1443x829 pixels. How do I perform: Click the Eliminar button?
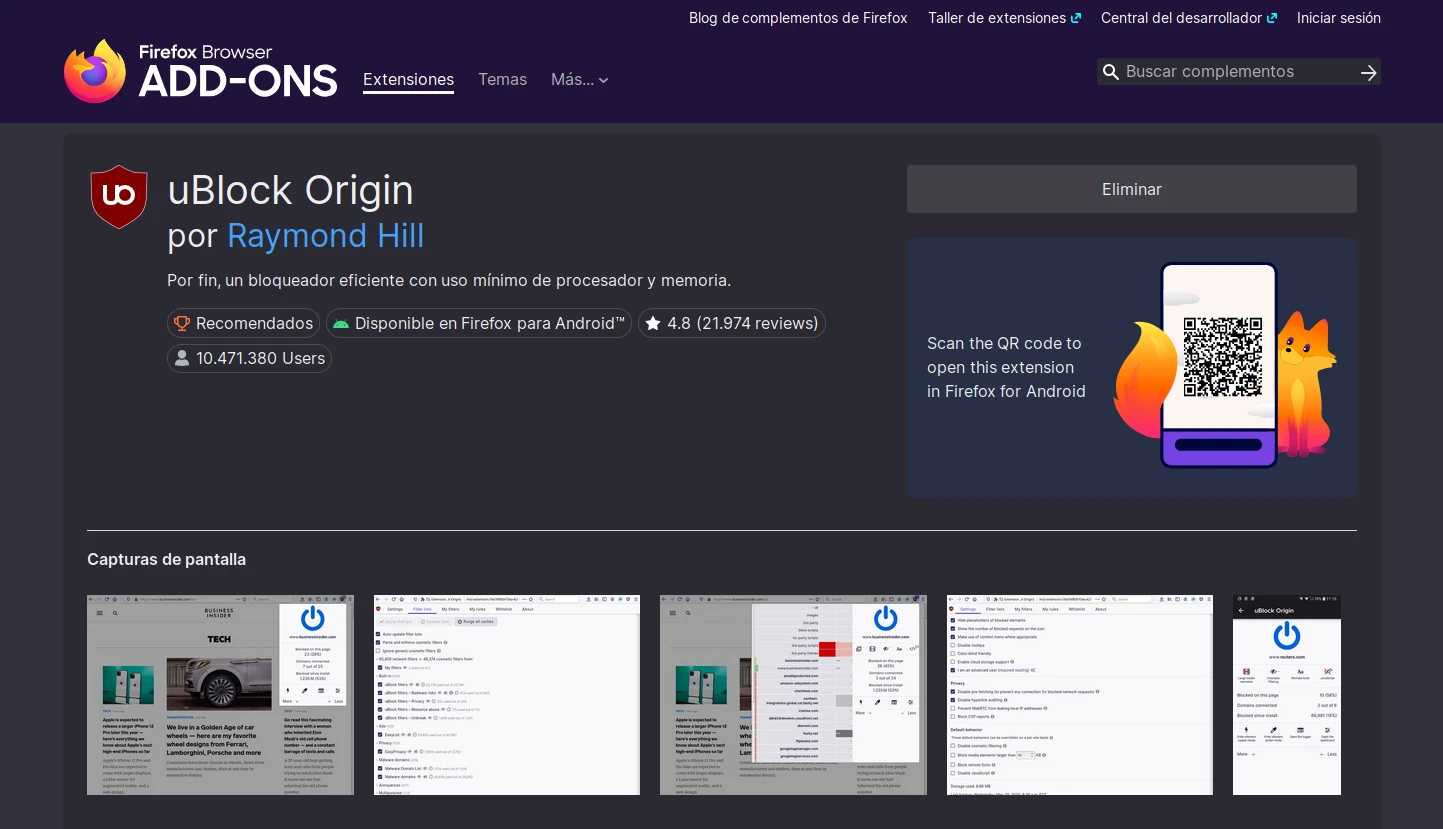point(1131,189)
